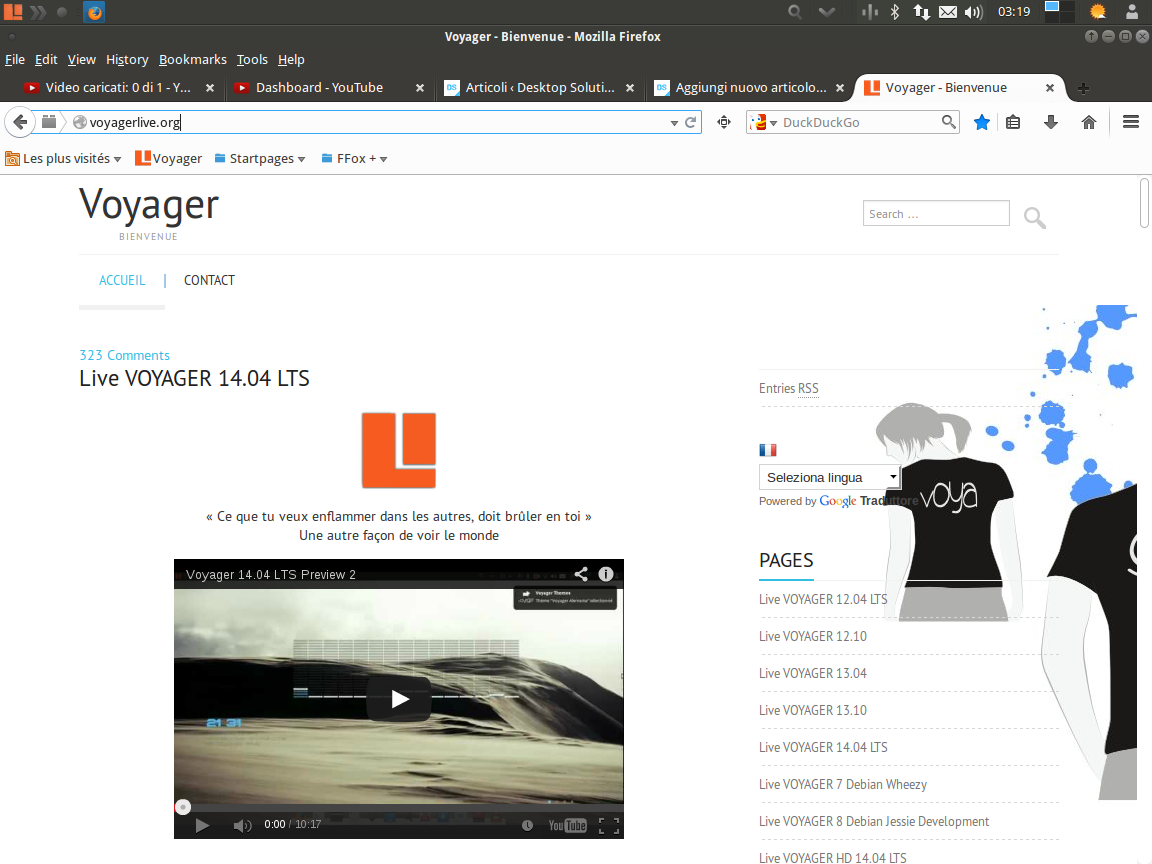Open the Firefox hamburger menu
1152x864 pixels.
click(1131, 122)
